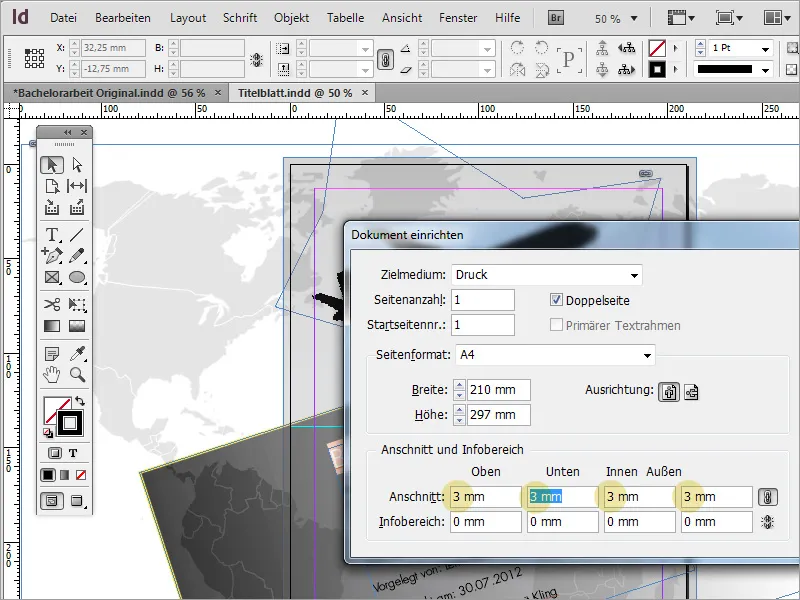The height and width of the screenshot is (600, 800).
Task: Switch to Titelblatt.indd tab
Action: point(295,93)
